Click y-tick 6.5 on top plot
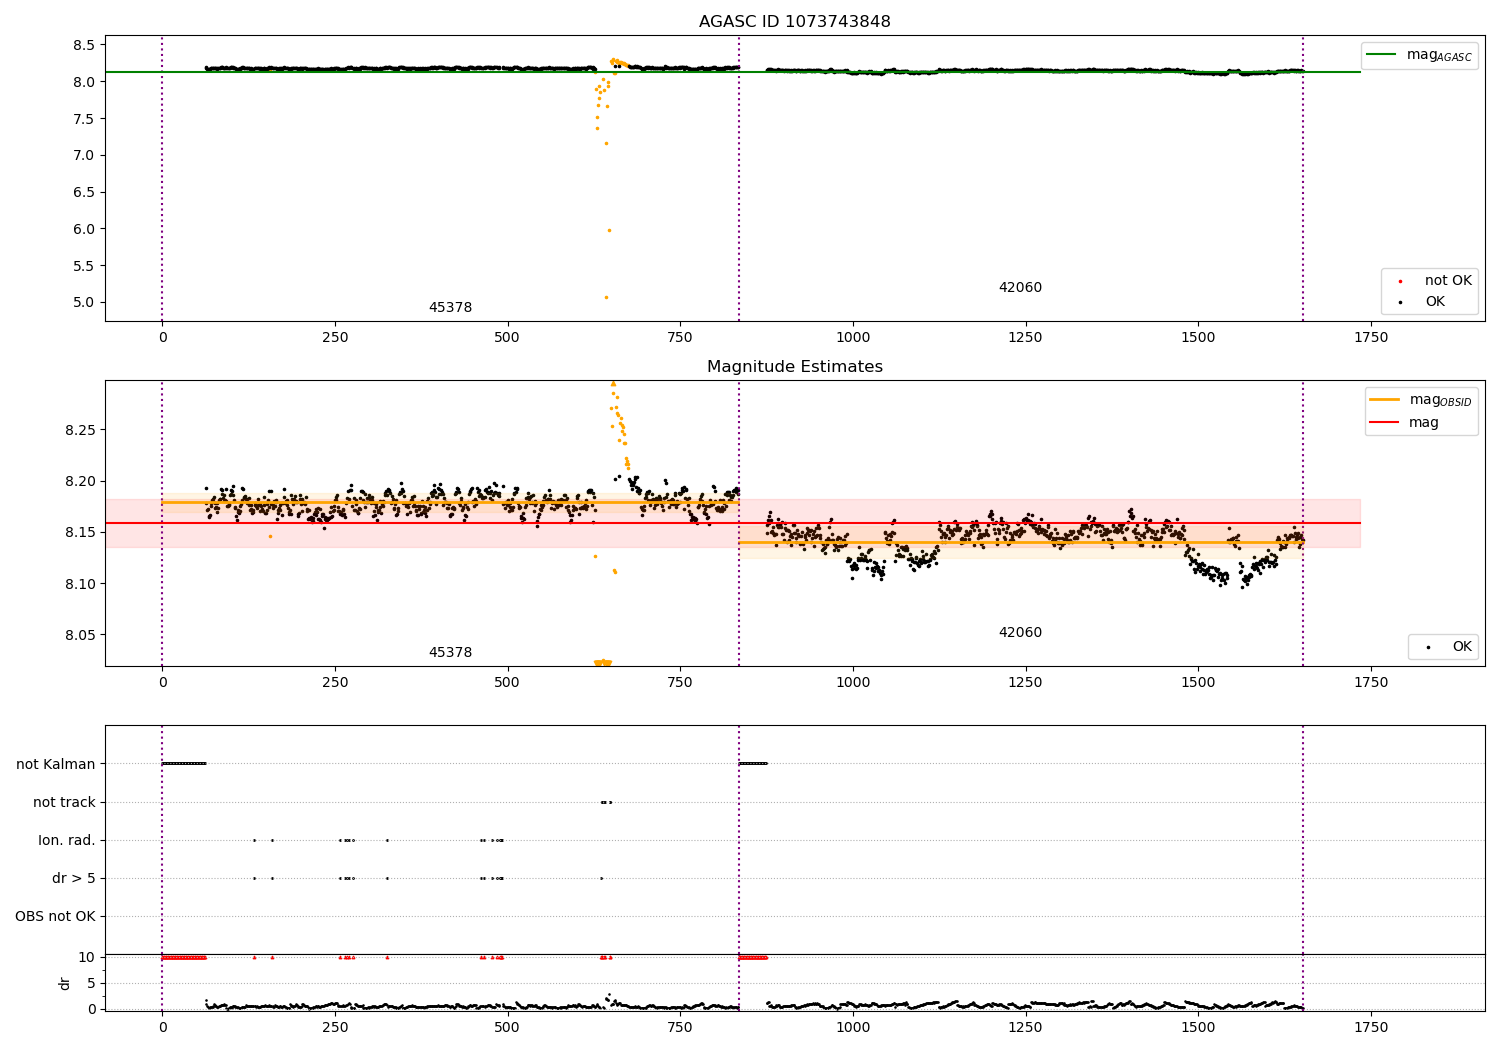1500x1050 pixels. point(84,192)
